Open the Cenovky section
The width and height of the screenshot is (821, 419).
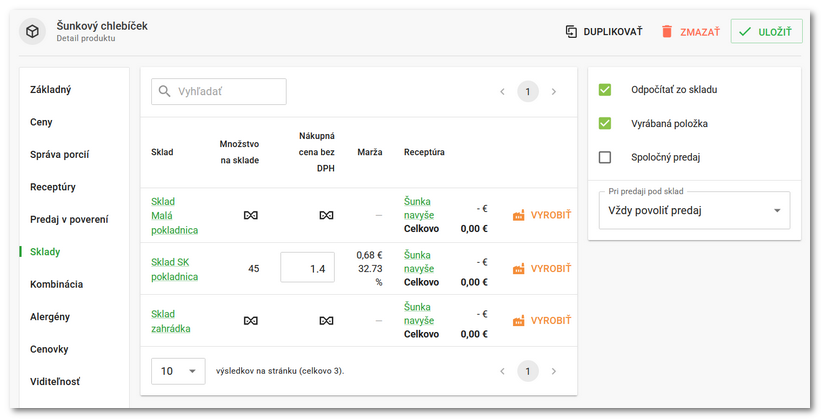coord(49,349)
